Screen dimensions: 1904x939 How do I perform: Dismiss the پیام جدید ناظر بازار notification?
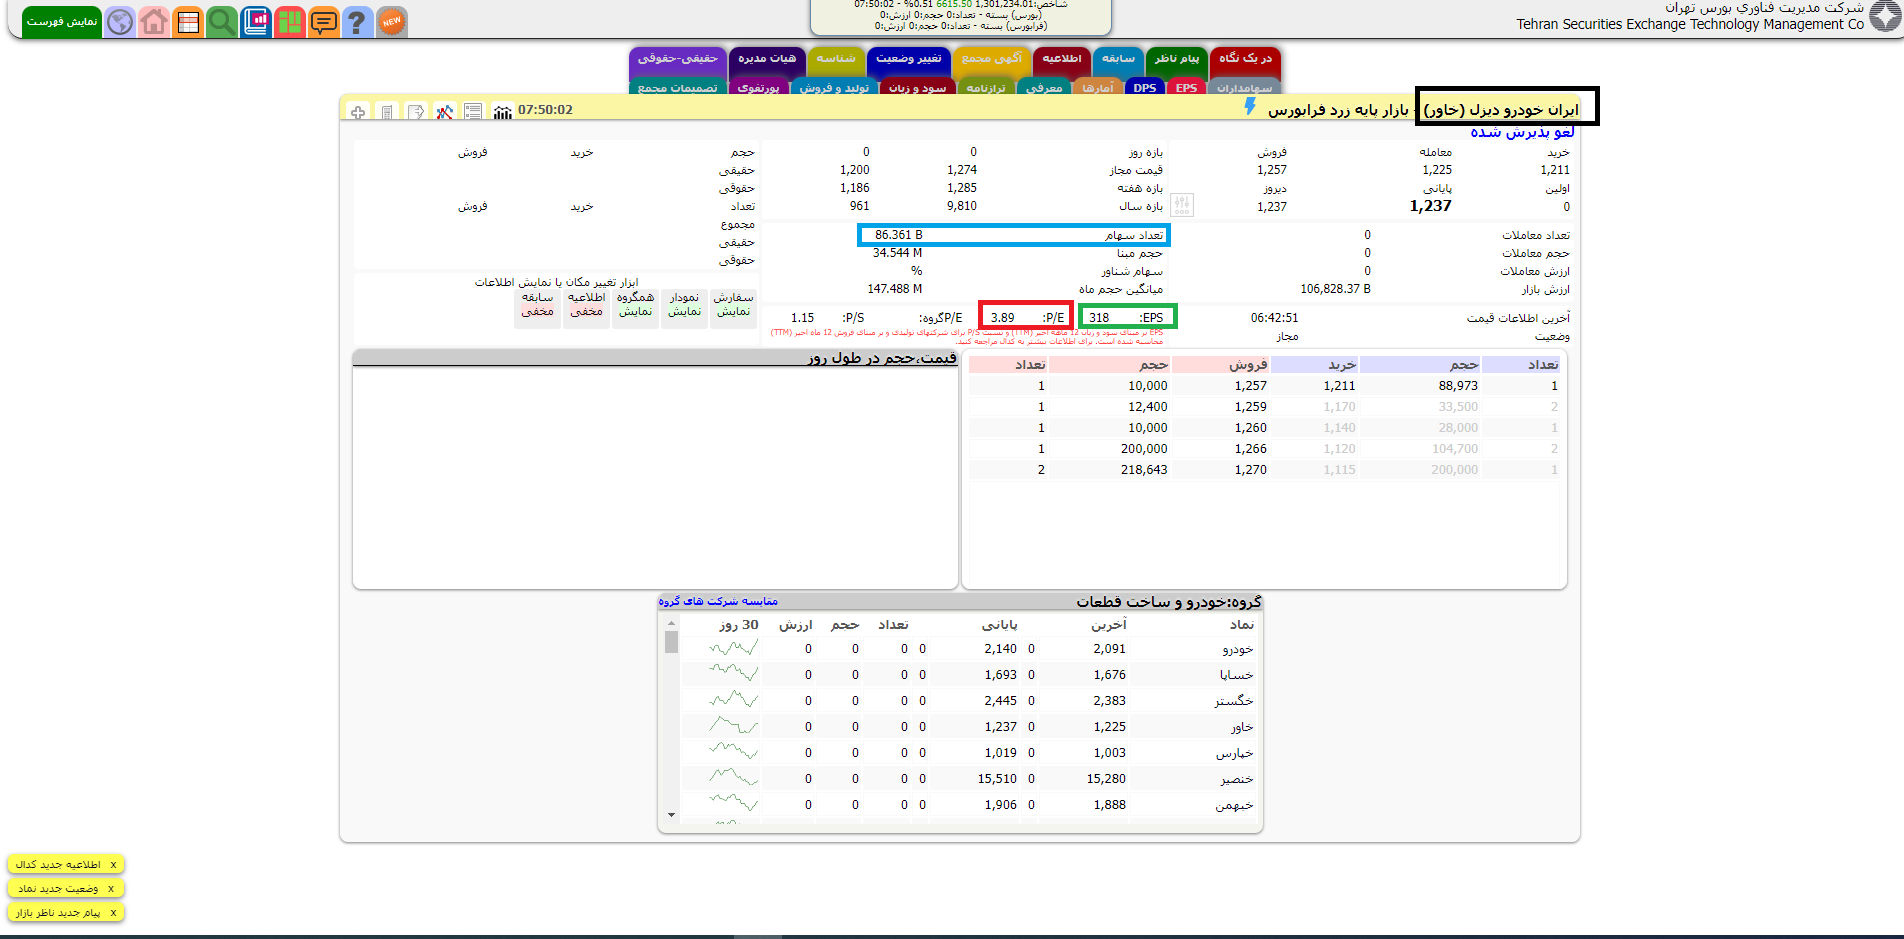pyautogui.click(x=113, y=912)
